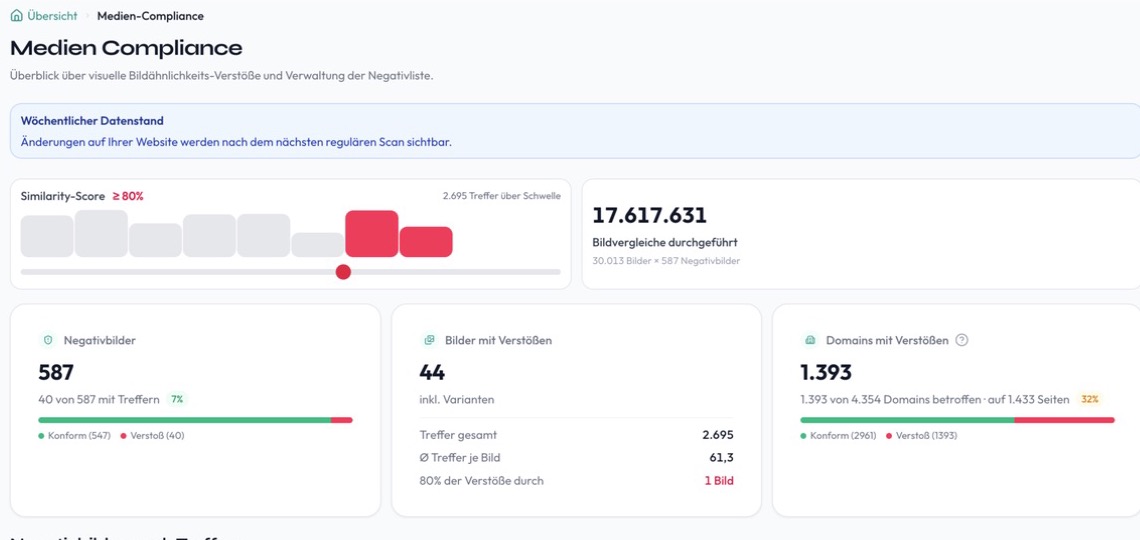Open the Übersicht breadcrumb link
1140x540 pixels.
click(52, 15)
